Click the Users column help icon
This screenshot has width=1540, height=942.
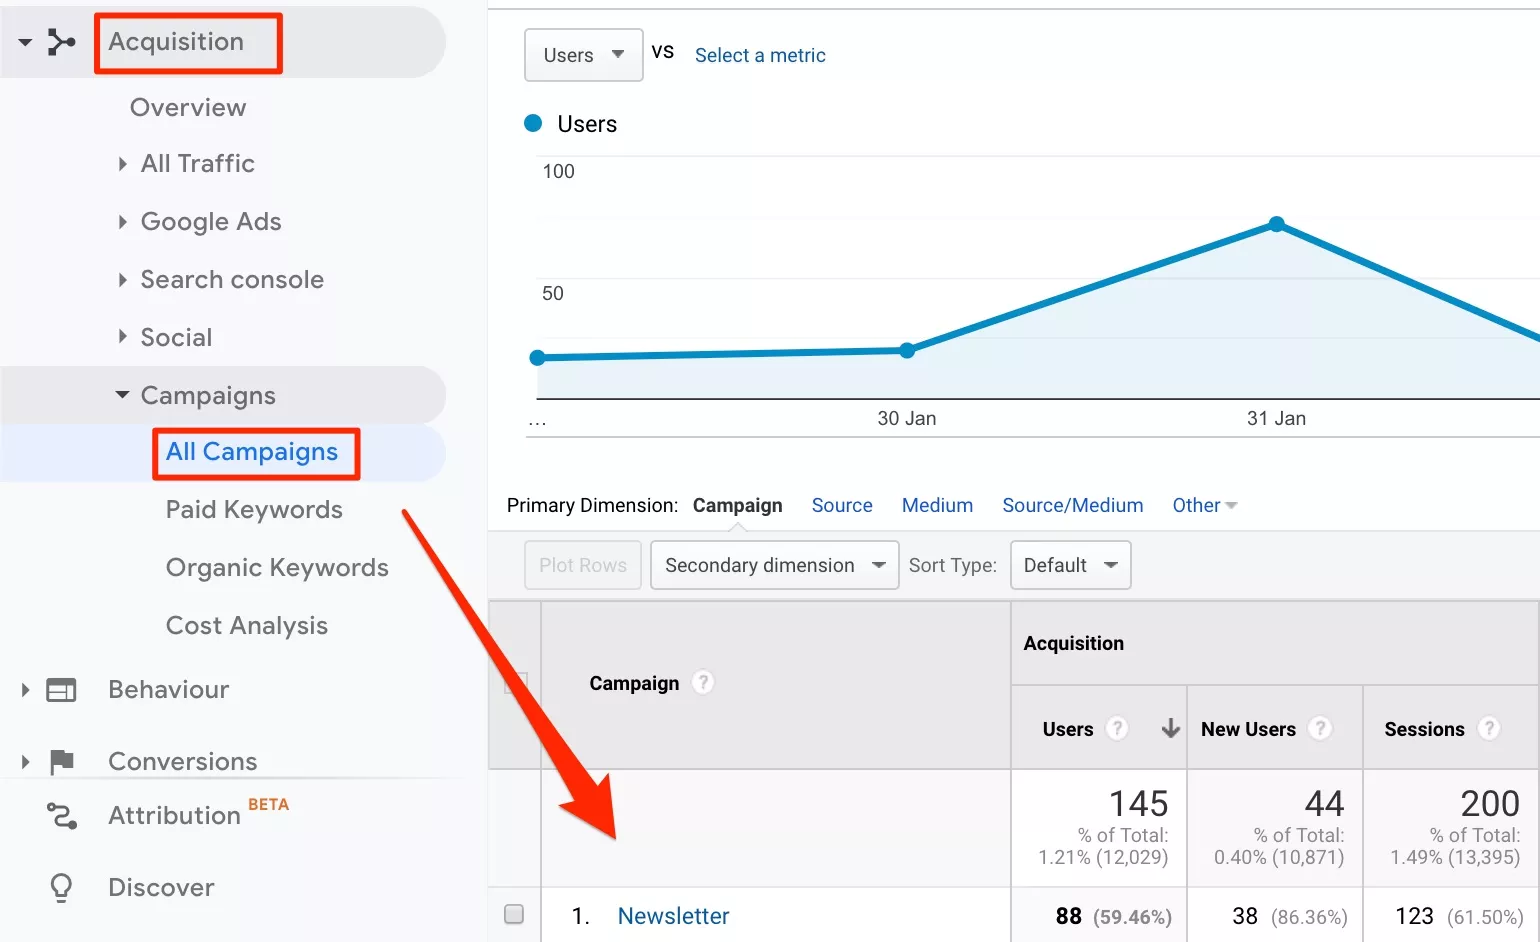(1117, 729)
